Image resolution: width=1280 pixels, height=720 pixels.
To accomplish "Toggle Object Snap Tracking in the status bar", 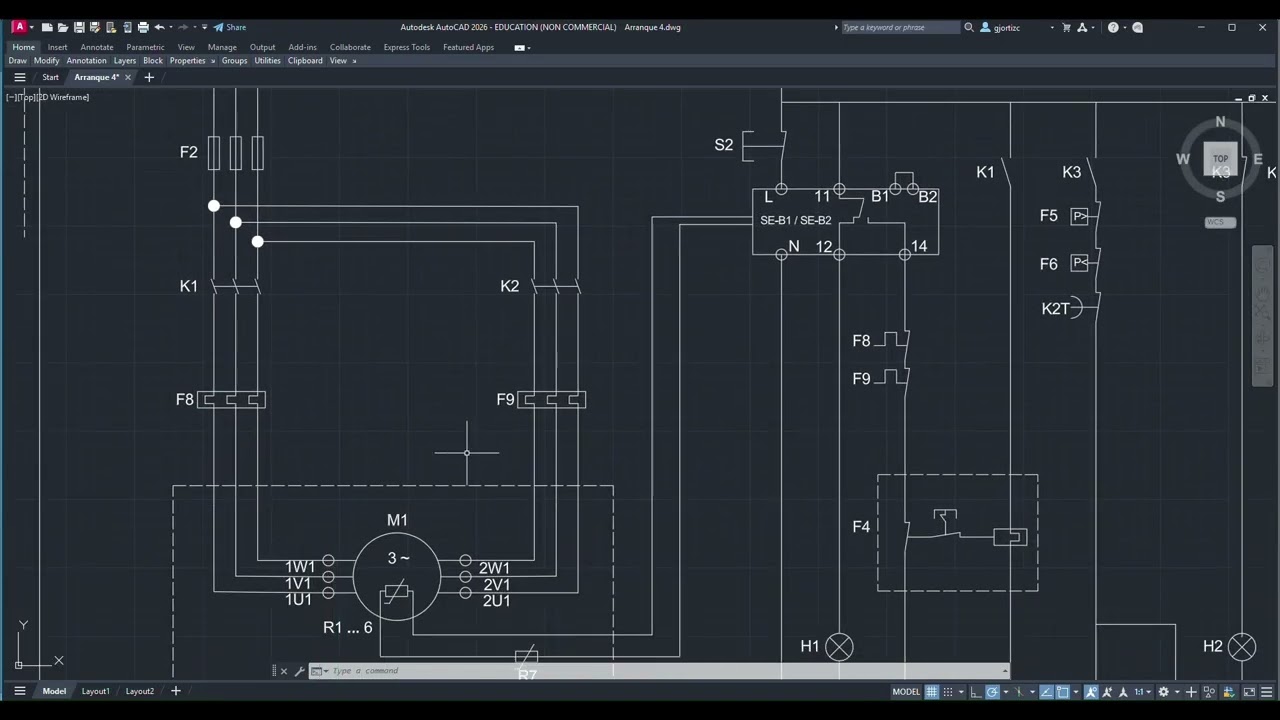I will click(x=1046, y=692).
